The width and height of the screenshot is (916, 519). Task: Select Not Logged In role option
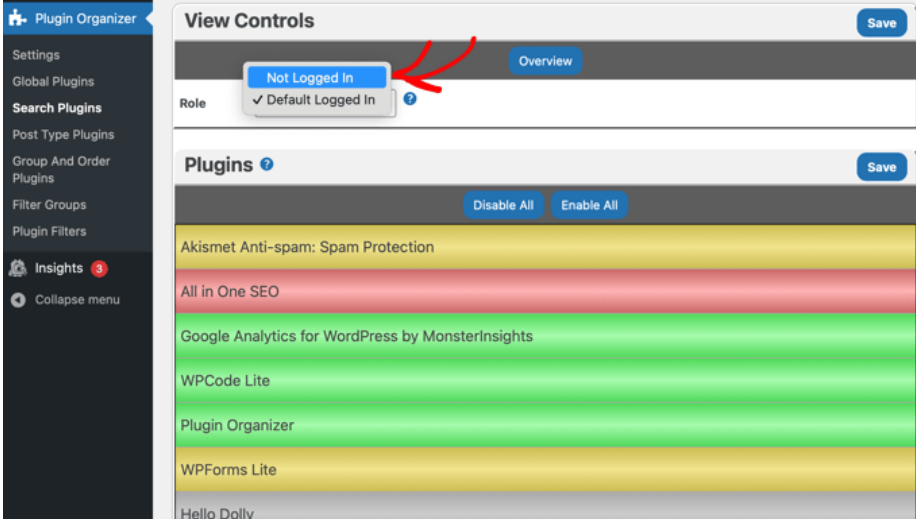[x=310, y=77]
